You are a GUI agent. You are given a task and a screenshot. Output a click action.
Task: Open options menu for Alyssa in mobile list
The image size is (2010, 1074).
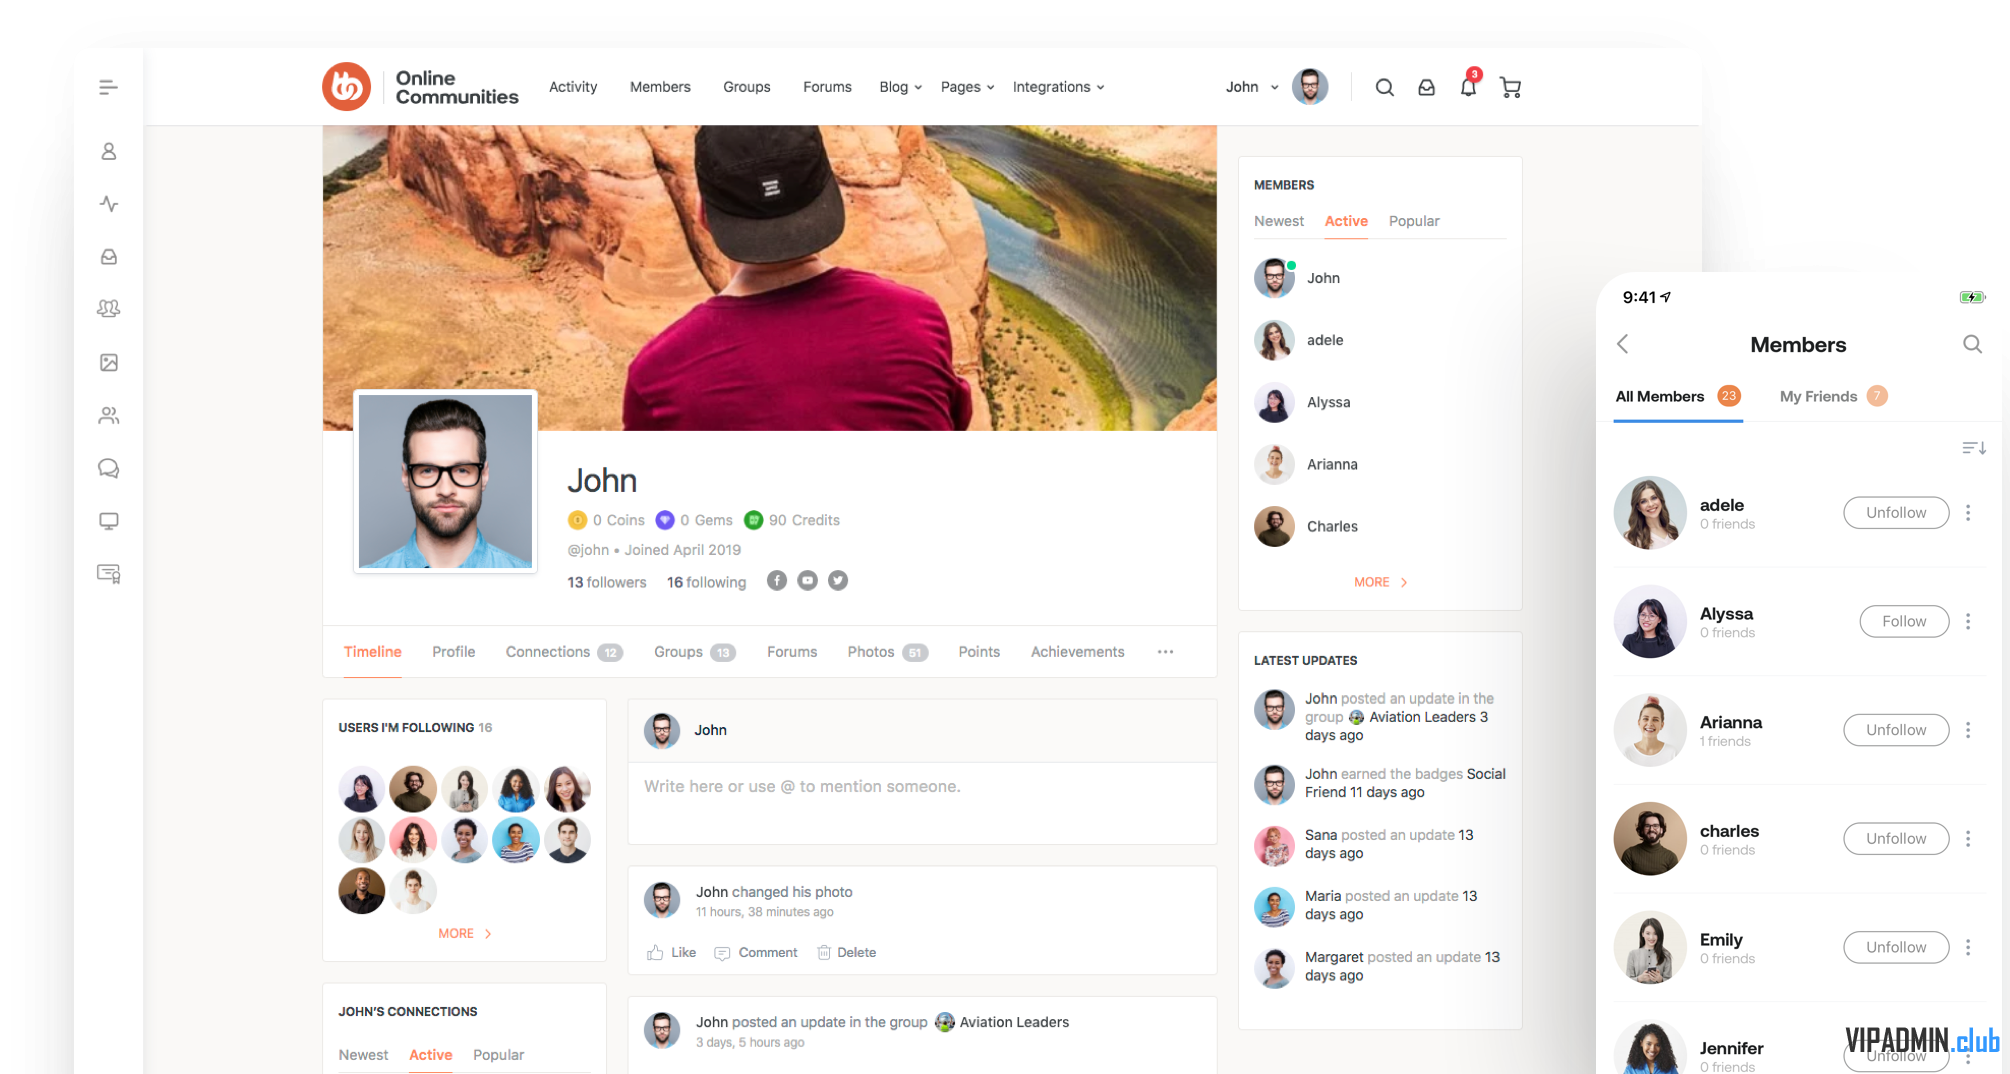(x=1968, y=622)
